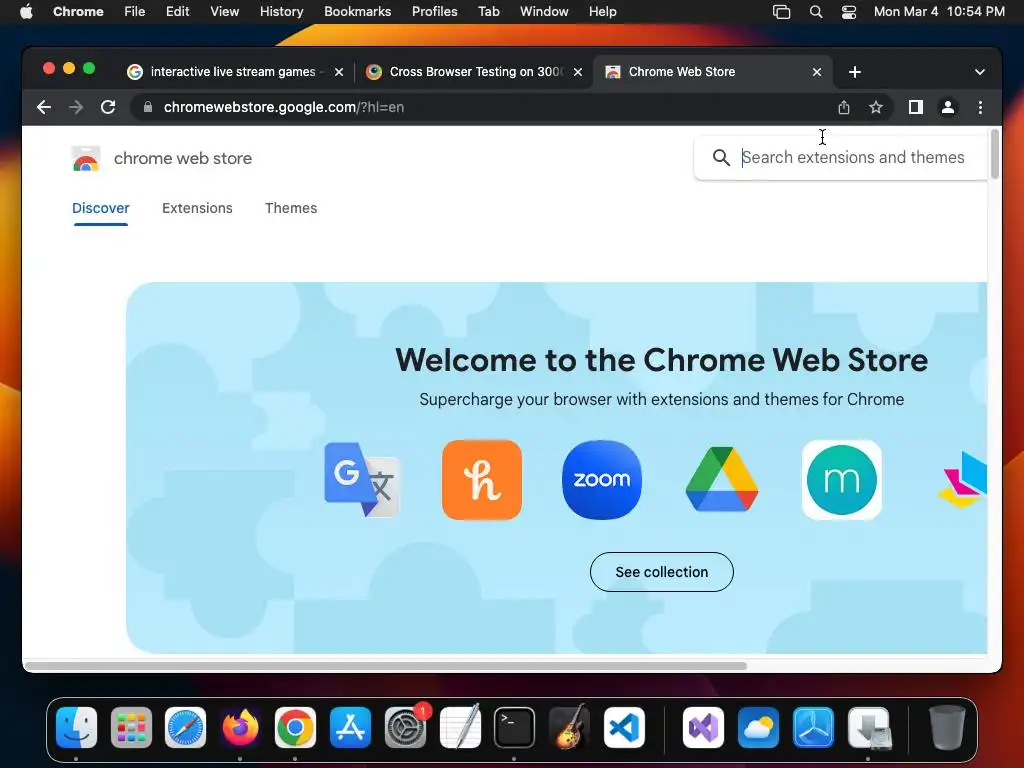
Task: Click the search magnifier icon
Action: tap(721, 157)
